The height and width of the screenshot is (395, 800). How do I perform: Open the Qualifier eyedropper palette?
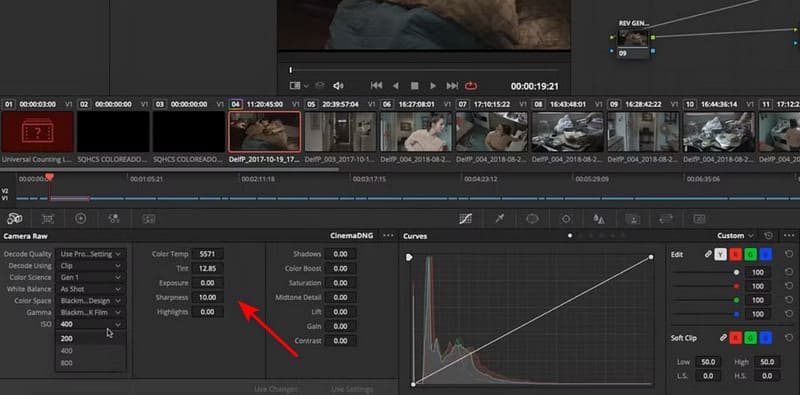(499, 219)
